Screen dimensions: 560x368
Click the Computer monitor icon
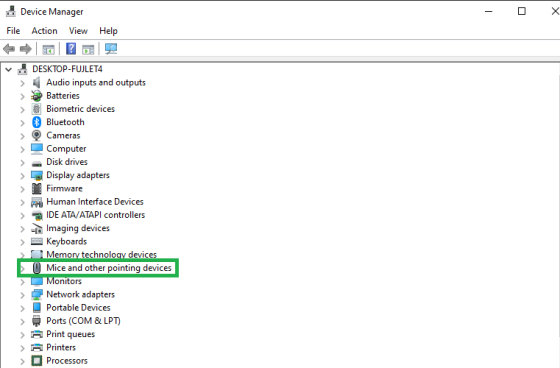click(36, 149)
